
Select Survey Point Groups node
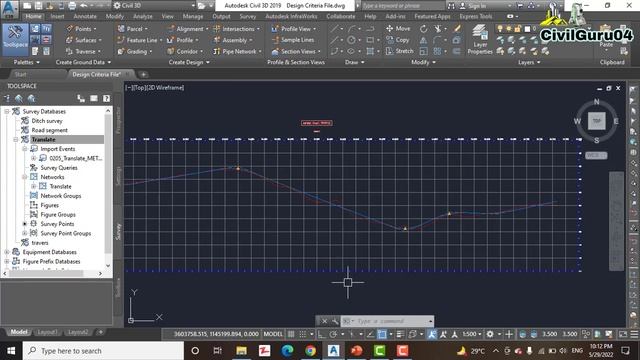[x=65, y=233]
